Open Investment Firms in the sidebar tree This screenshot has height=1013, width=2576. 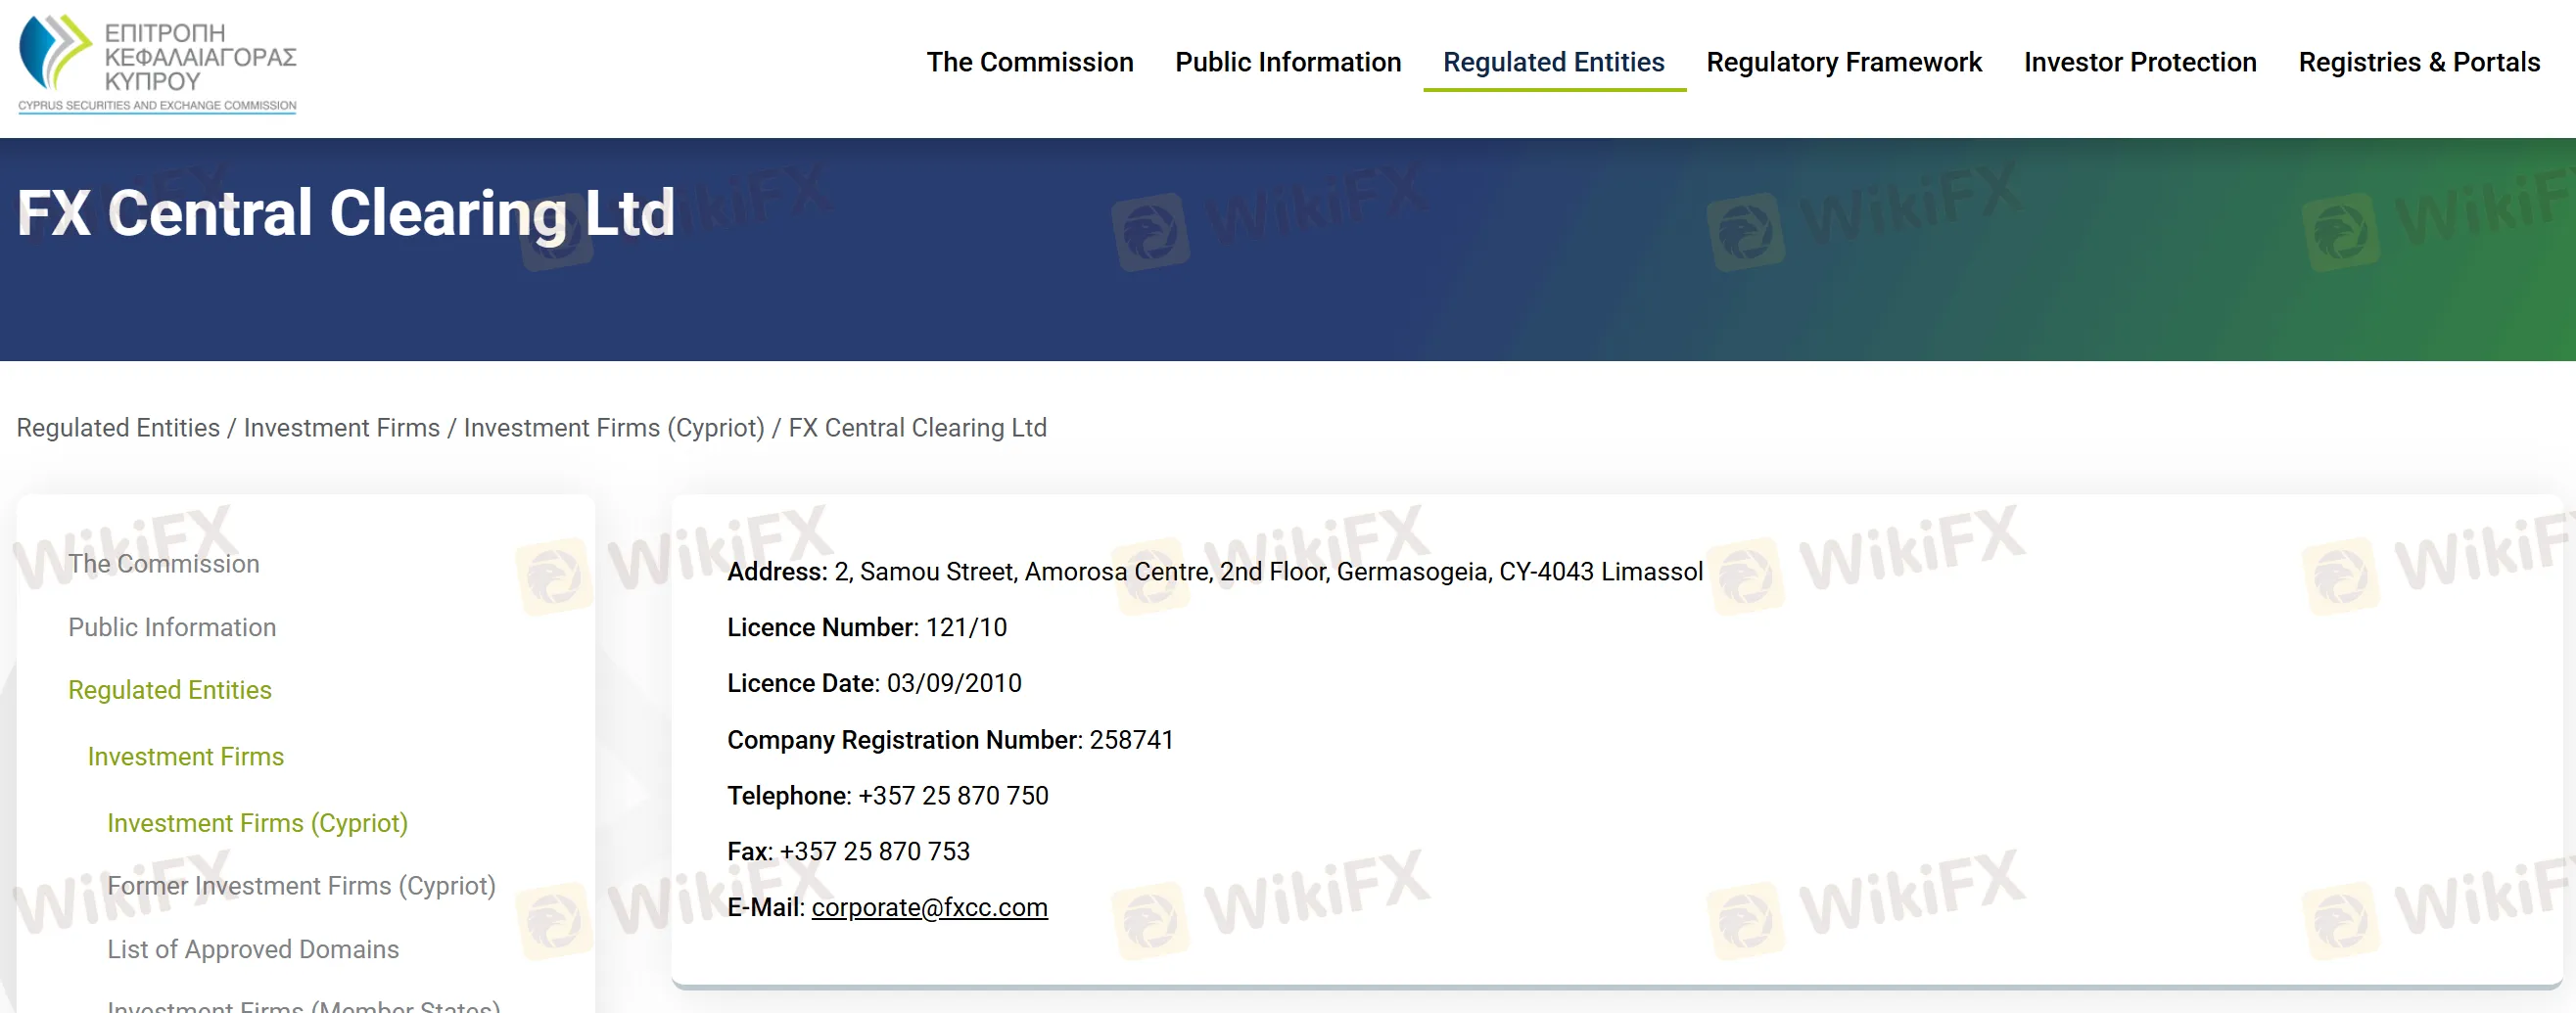point(186,757)
